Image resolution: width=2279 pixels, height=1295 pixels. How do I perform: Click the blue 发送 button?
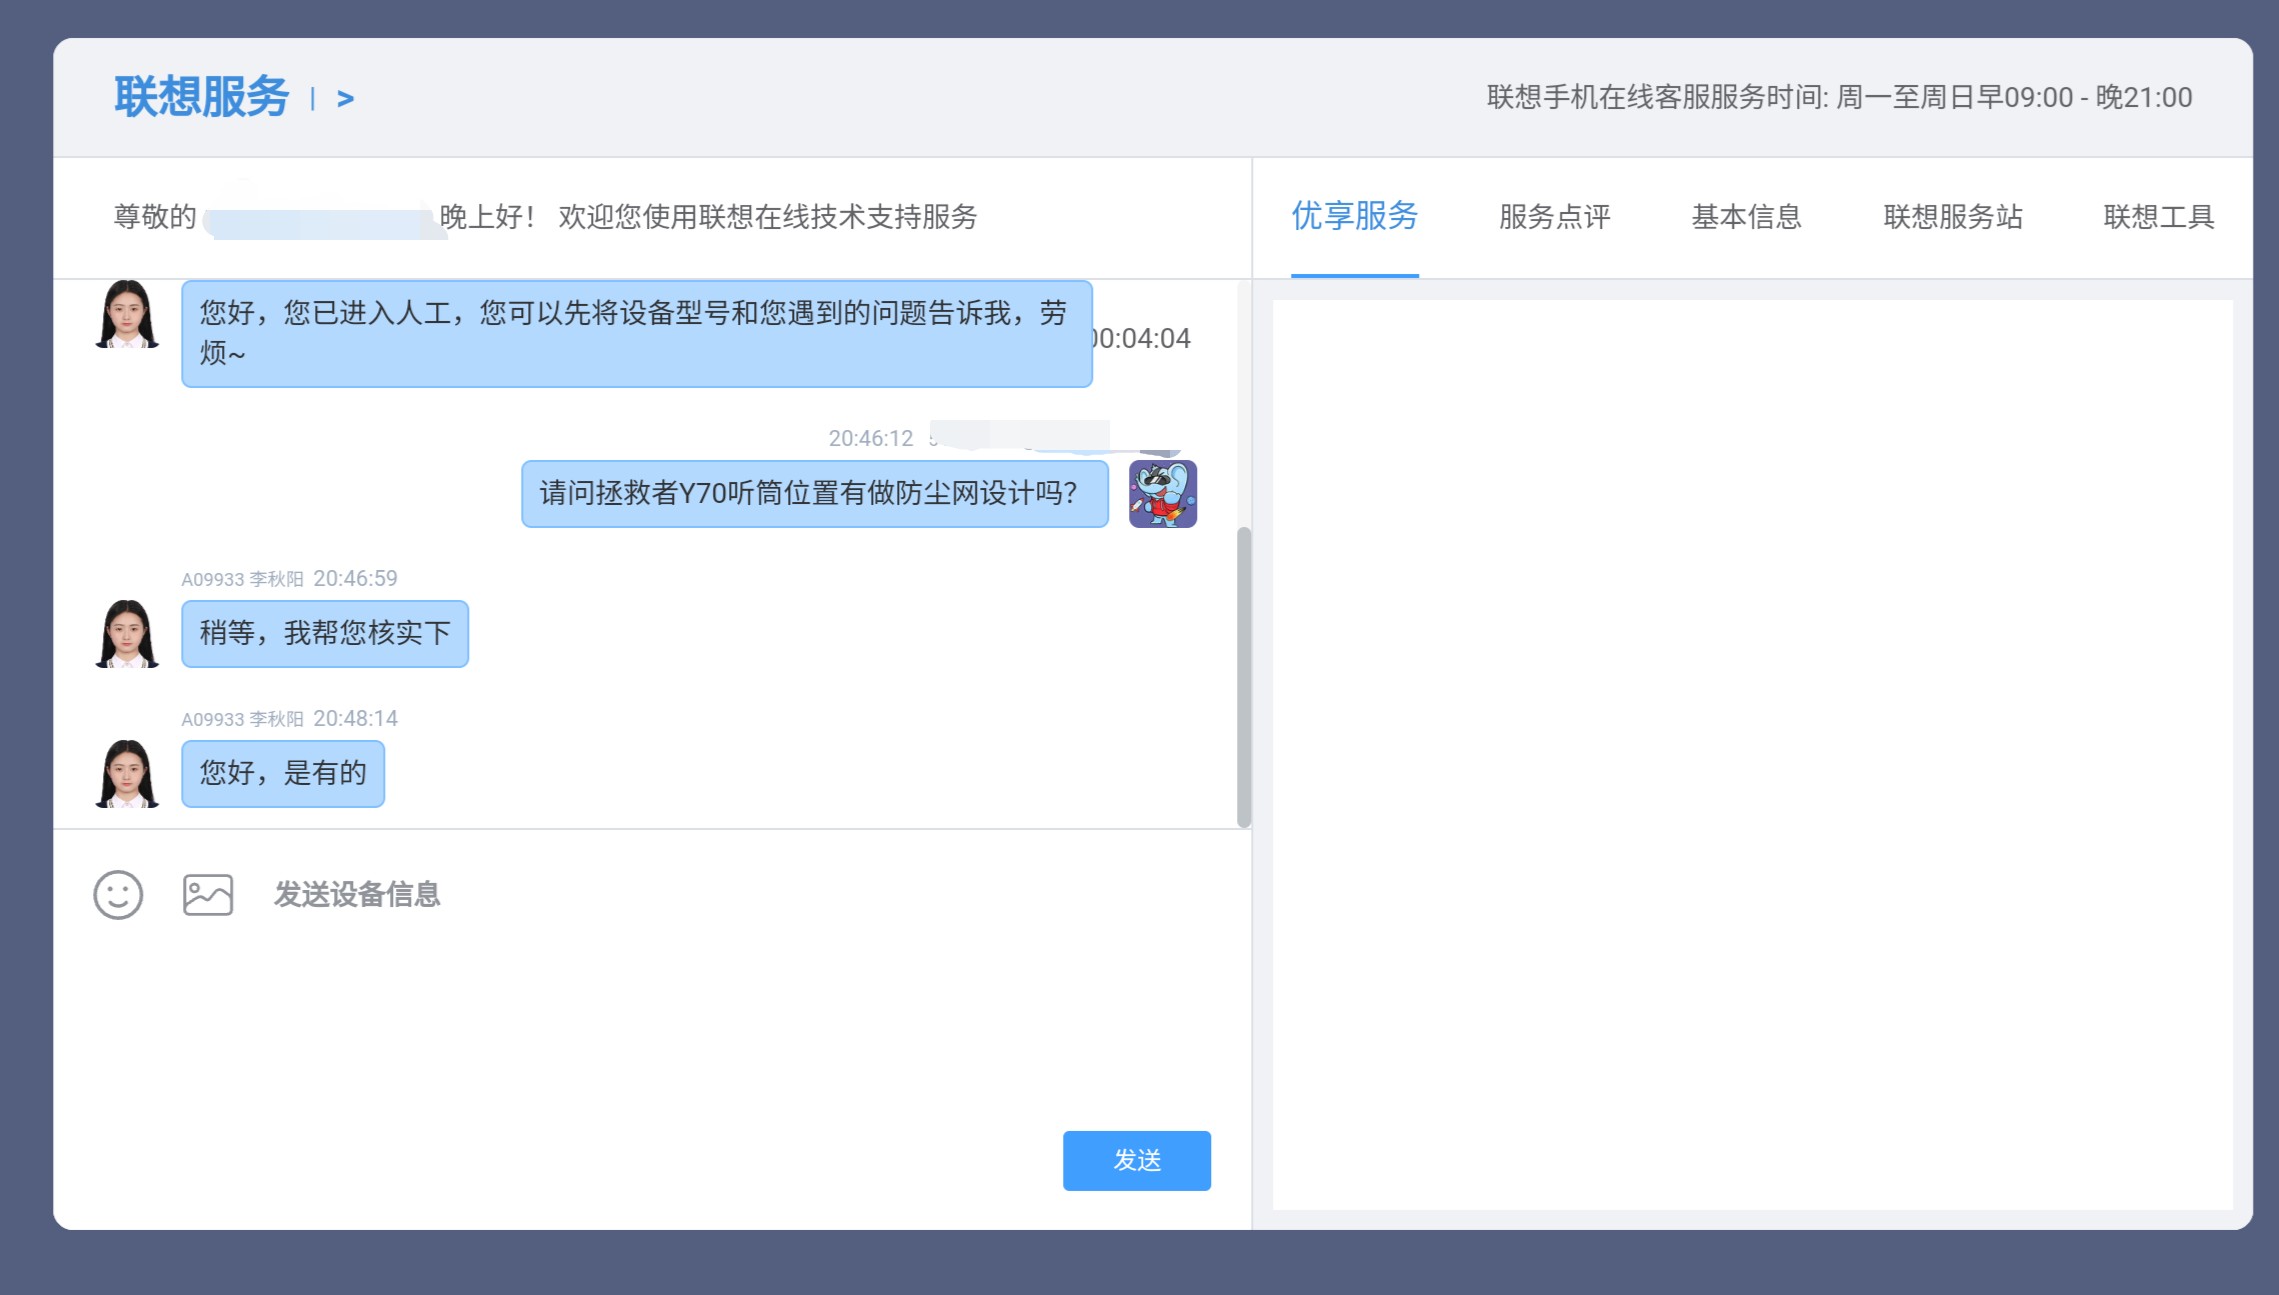click(1137, 1160)
